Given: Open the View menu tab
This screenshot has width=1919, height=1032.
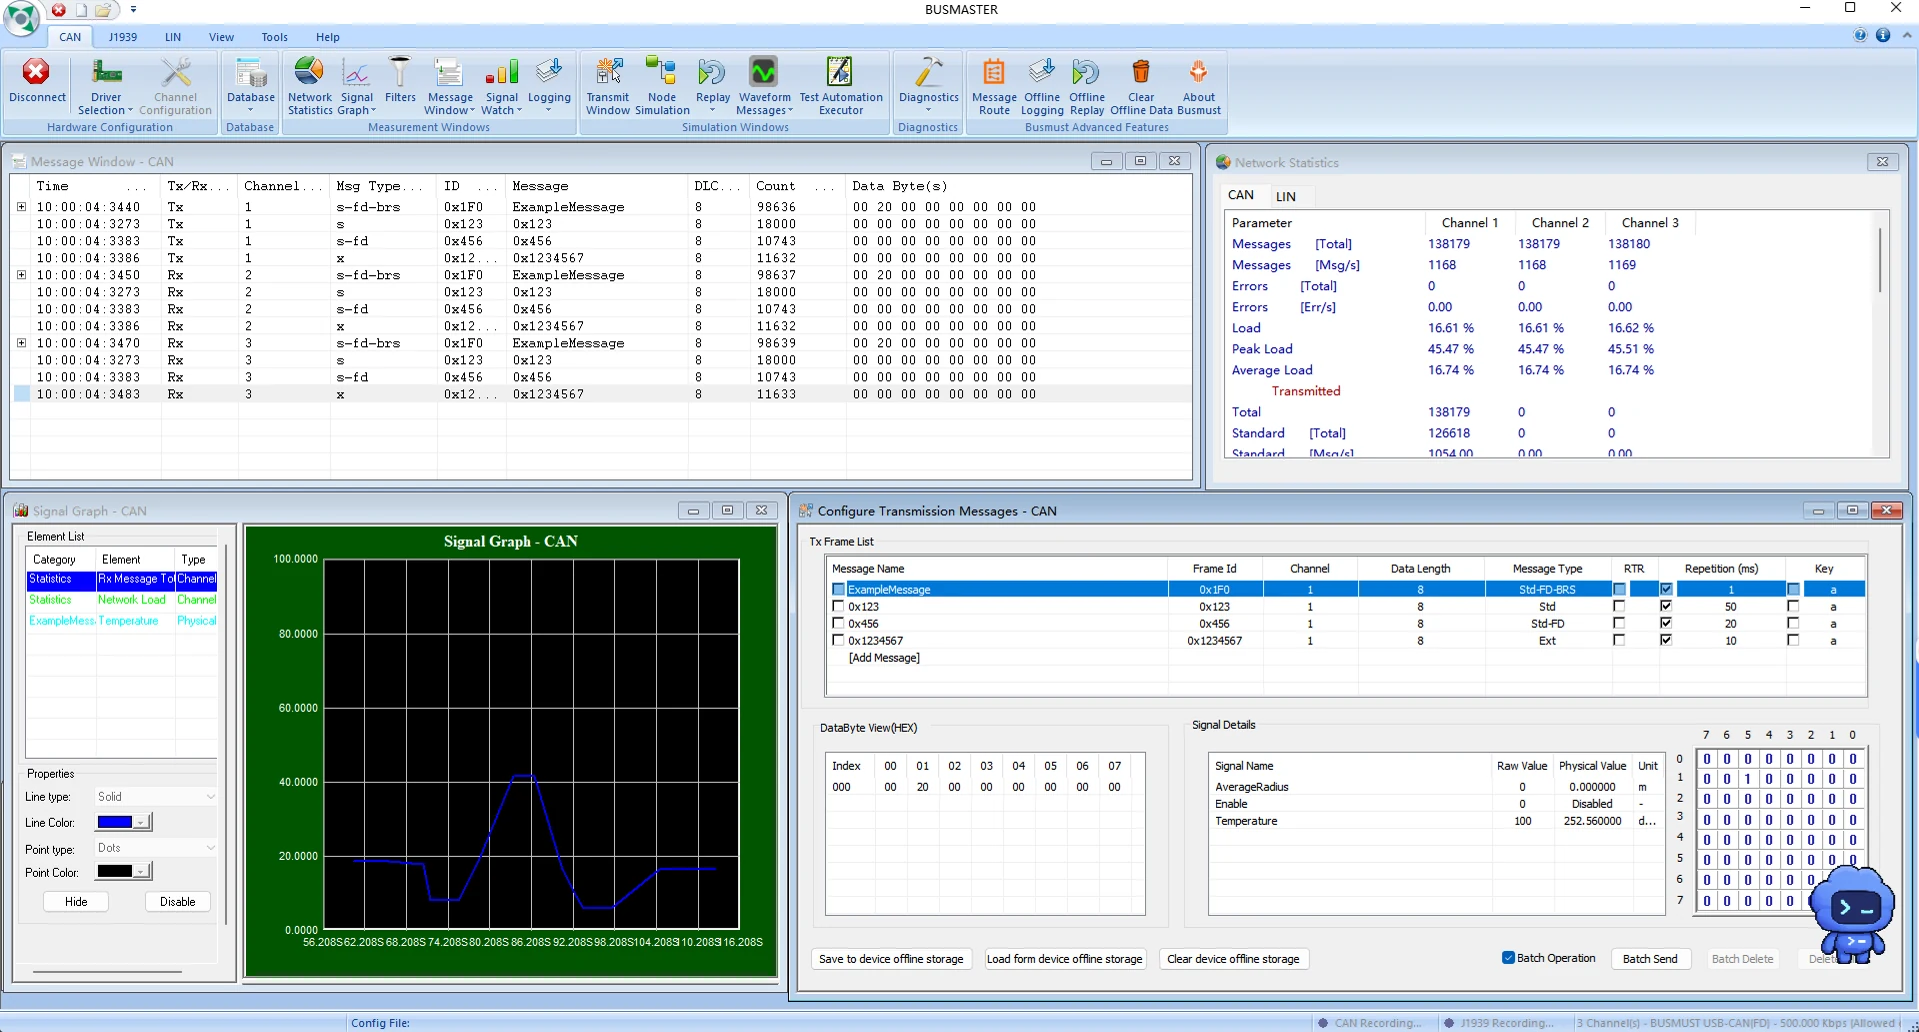Looking at the screenshot, I should [x=221, y=37].
